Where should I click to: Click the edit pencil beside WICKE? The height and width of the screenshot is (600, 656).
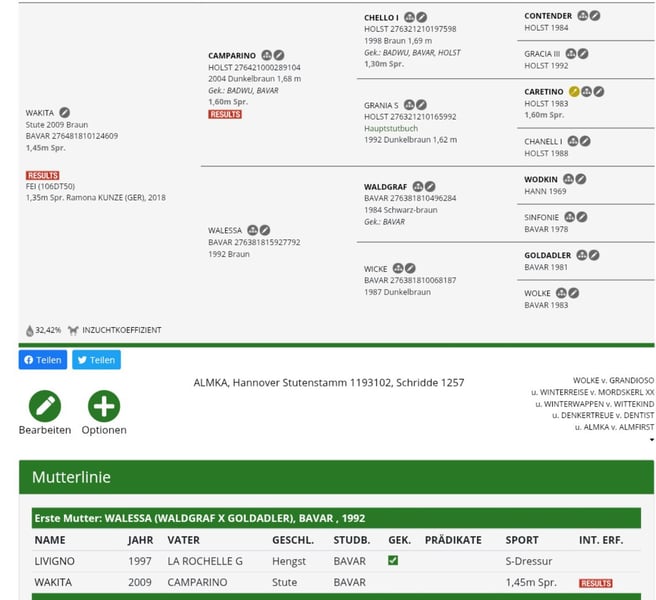pyautogui.click(x=410, y=269)
